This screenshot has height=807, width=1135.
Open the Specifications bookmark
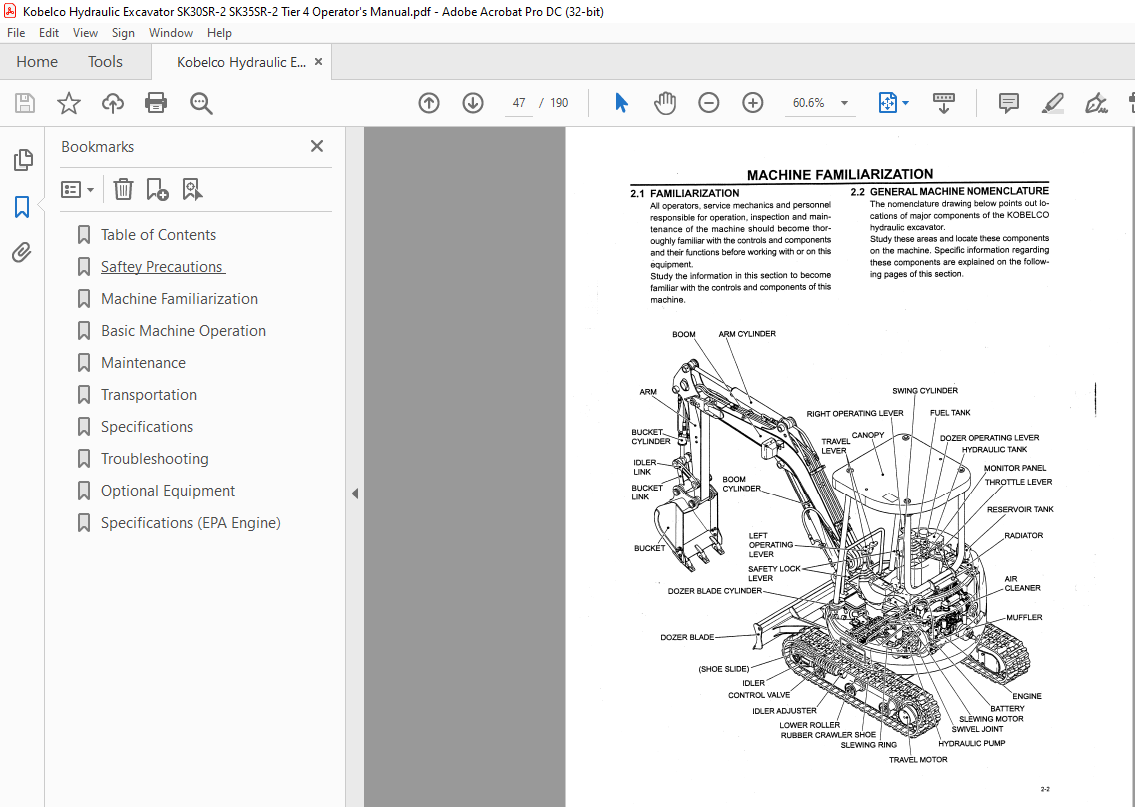(147, 426)
